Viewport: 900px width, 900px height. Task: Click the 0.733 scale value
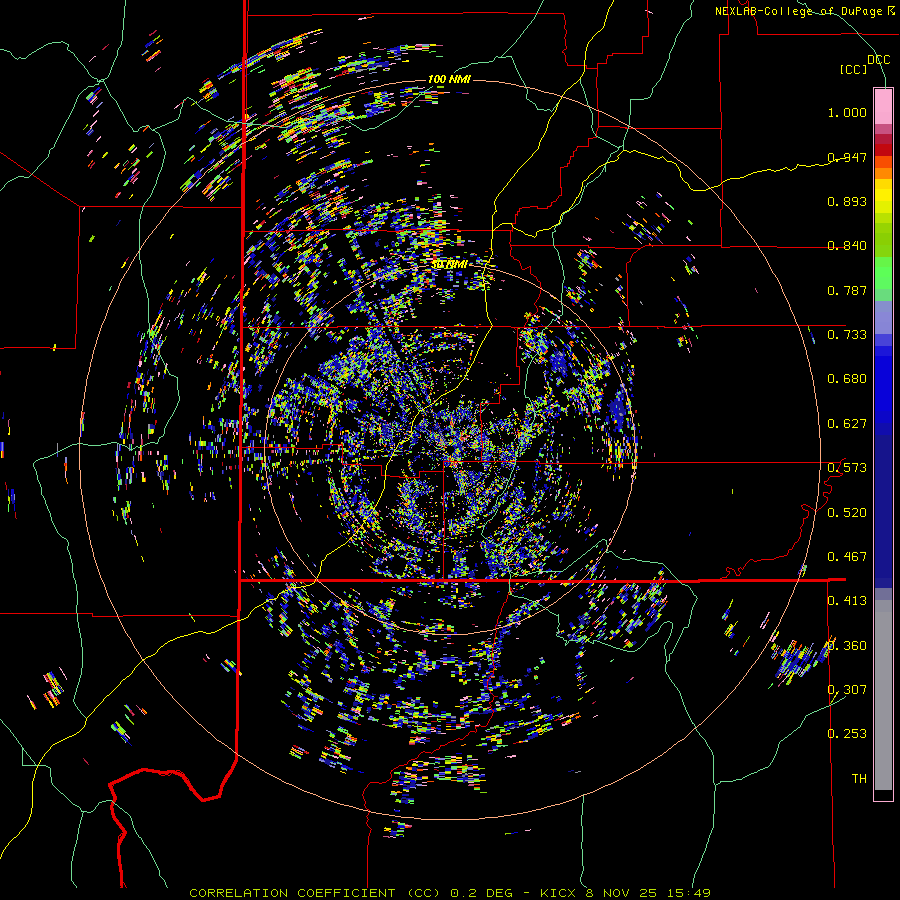[x=847, y=334]
